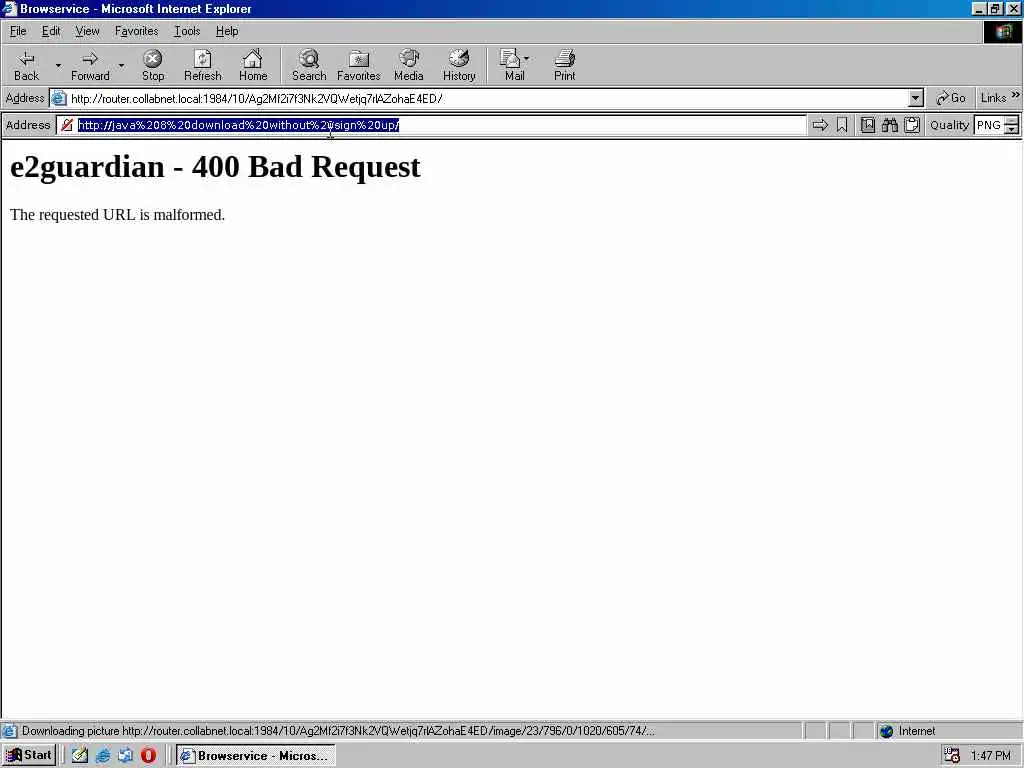Open the Browservice bookmarks book icon

868,125
